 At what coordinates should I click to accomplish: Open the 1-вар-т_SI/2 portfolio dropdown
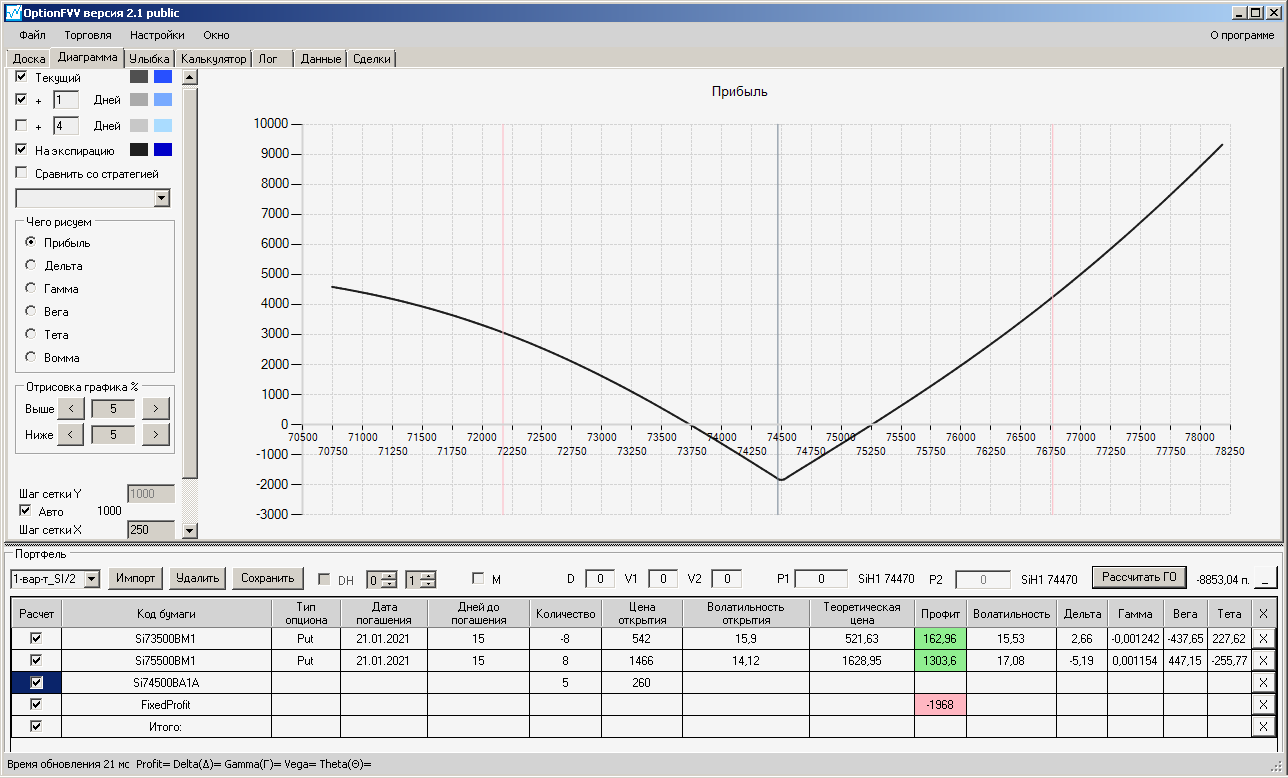click(x=92, y=578)
